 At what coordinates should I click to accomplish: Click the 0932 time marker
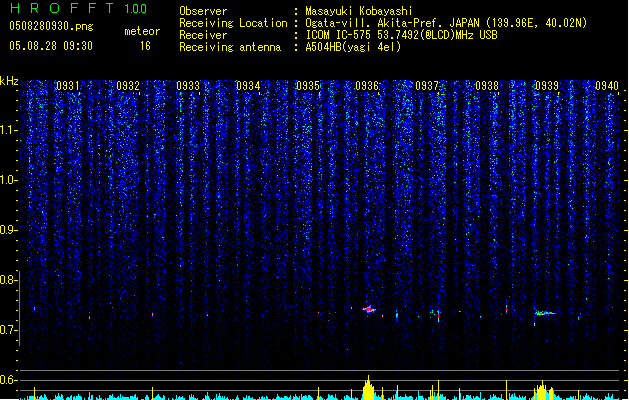pyautogui.click(x=128, y=86)
